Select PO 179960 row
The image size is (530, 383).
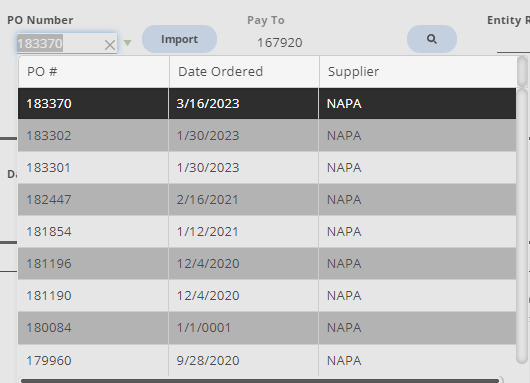pos(267,360)
